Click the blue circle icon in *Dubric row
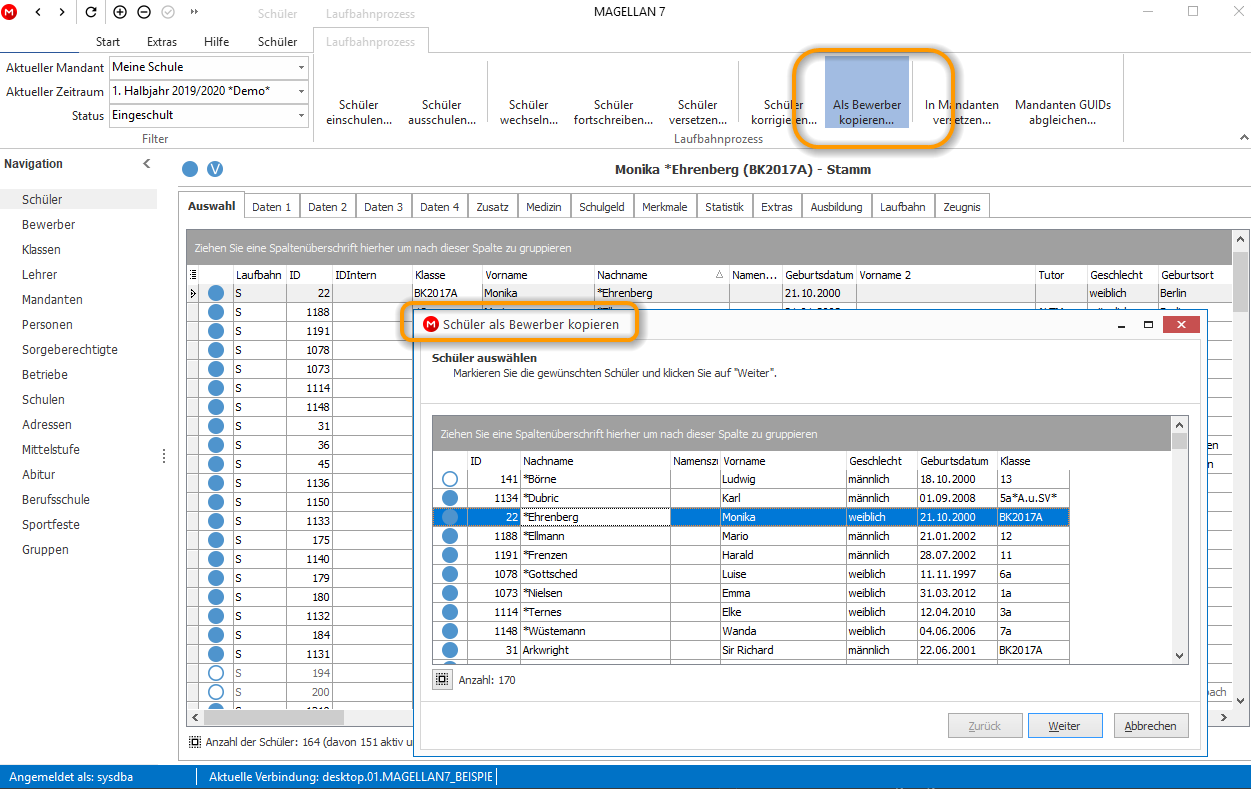This screenshot has width=1251, height=789. tap(450, 498)
